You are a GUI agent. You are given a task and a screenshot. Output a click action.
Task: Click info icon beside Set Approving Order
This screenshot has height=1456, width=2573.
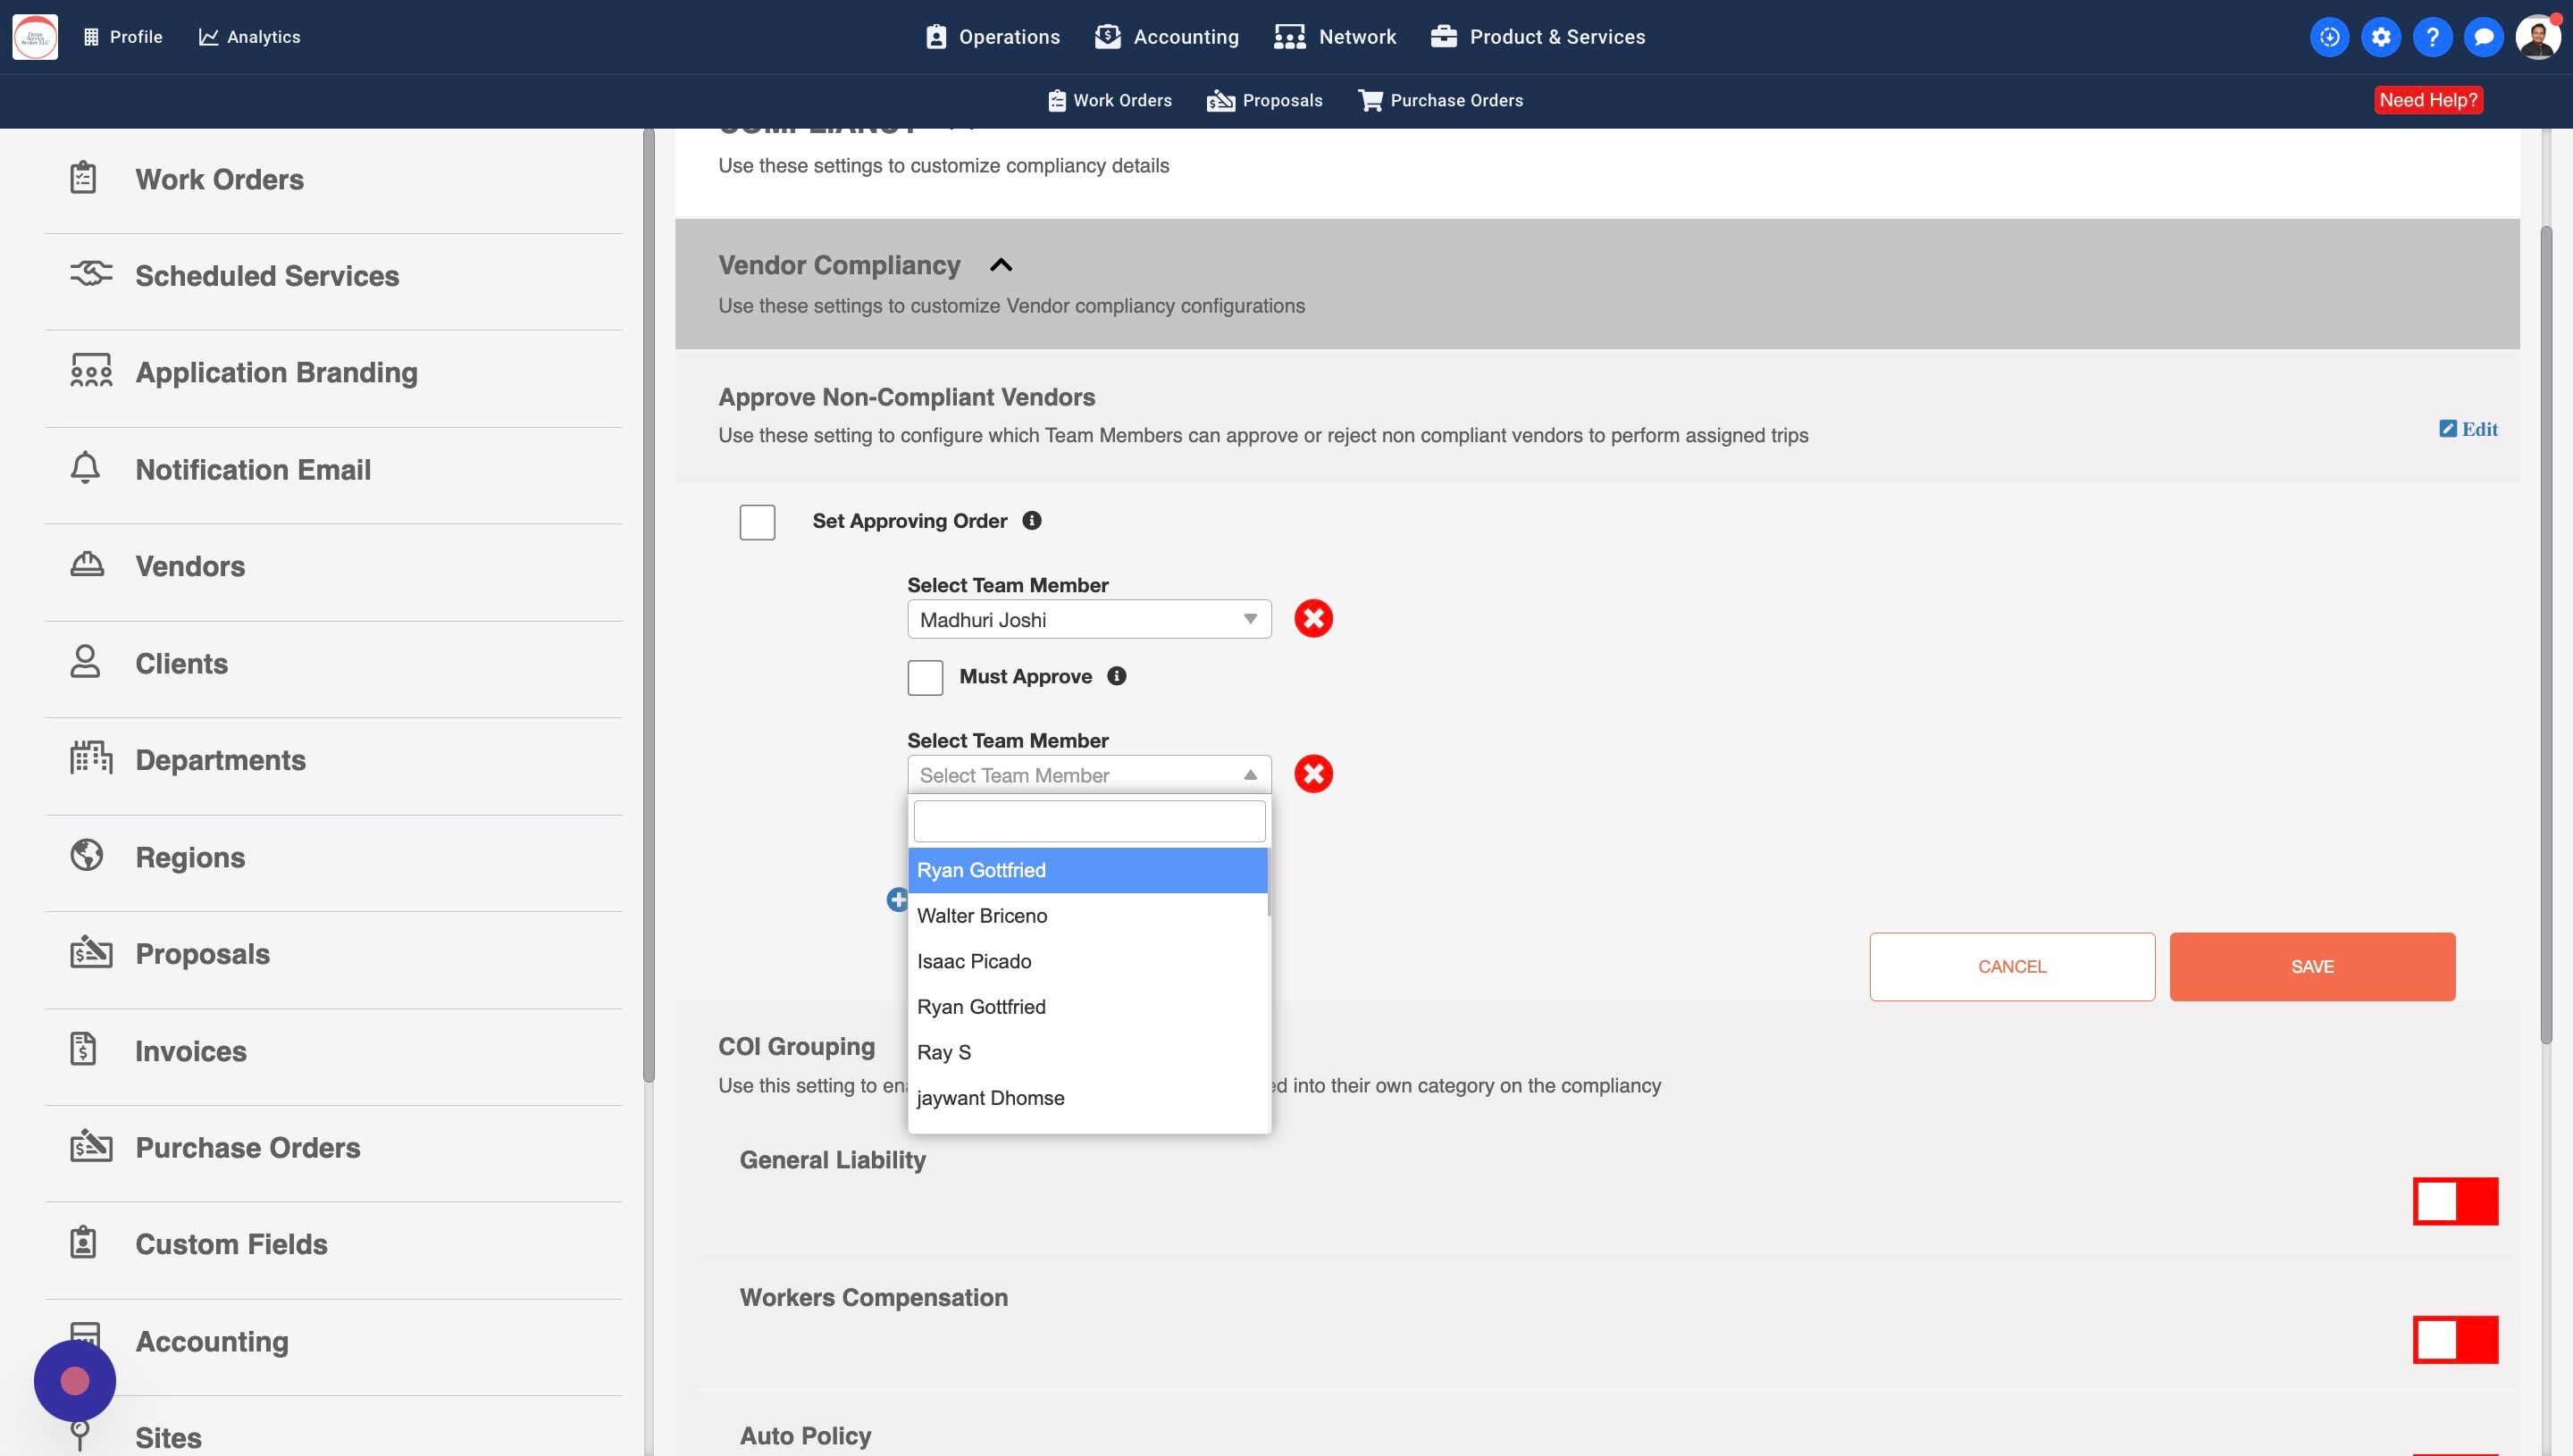(1032, 520)
